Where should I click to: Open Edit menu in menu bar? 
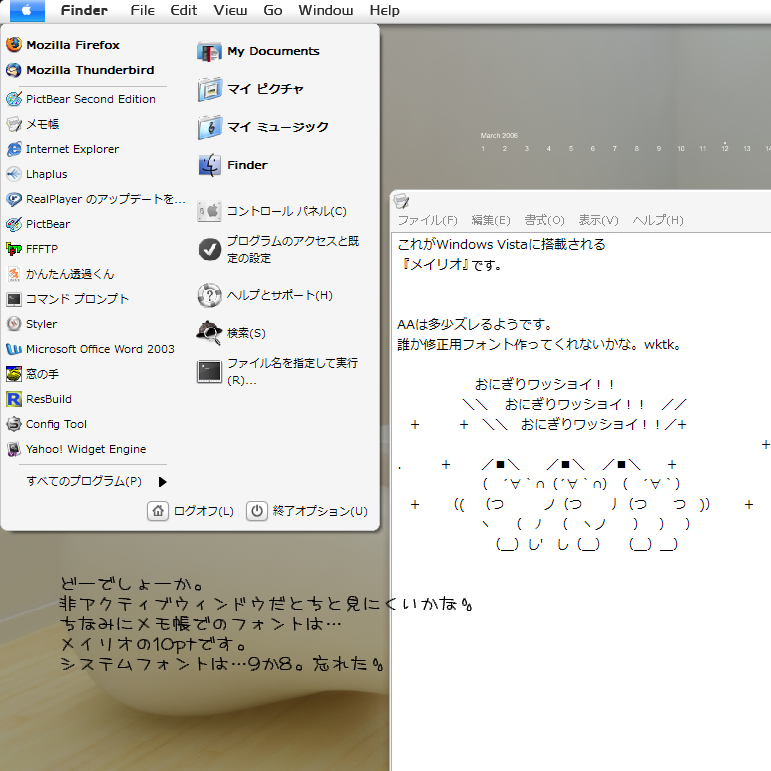click(x=183, y=10)
